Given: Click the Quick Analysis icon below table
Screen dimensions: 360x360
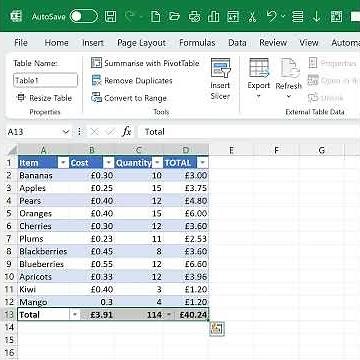Looking at the screenshot, I should point(217,329).
